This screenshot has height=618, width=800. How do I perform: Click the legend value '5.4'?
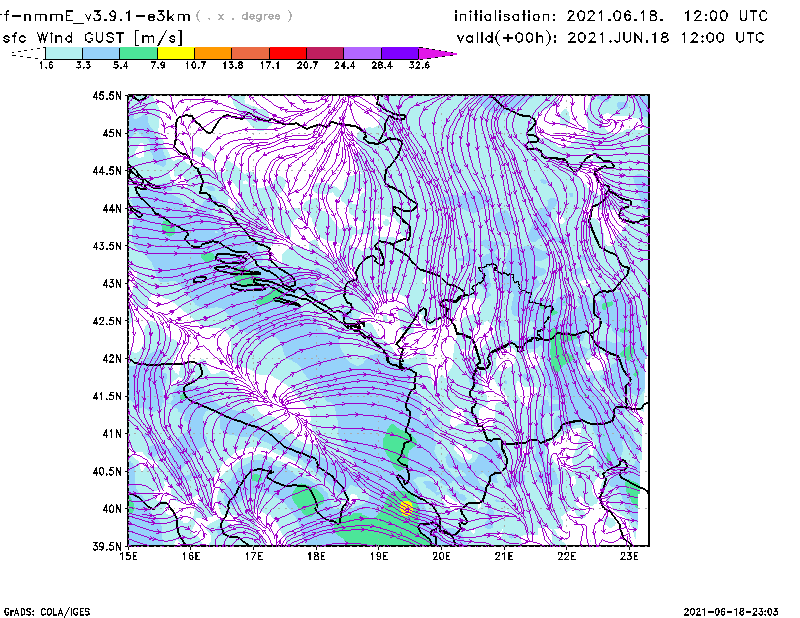(x=120, y=65)
